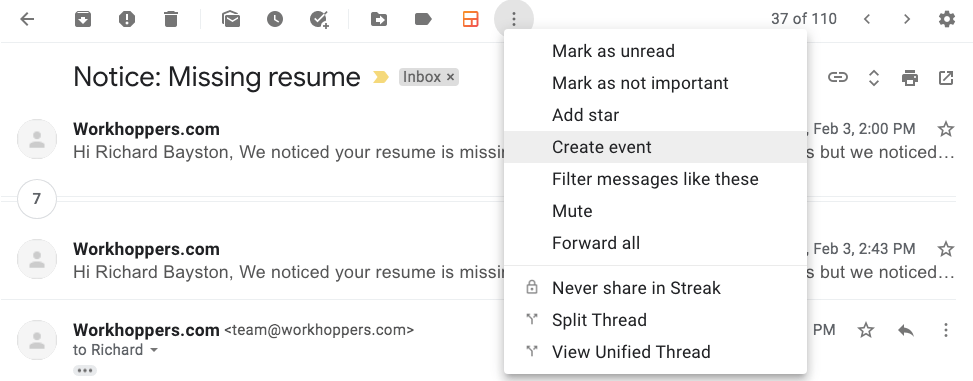973x381 pixels.
Task: Click the orange Streak box icon
Action: tap(470, 19)
